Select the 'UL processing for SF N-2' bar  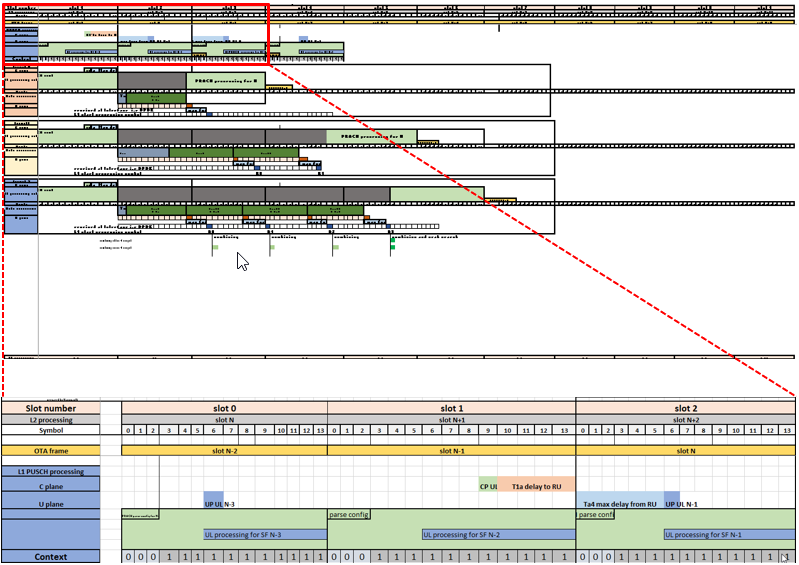(498, 534)
